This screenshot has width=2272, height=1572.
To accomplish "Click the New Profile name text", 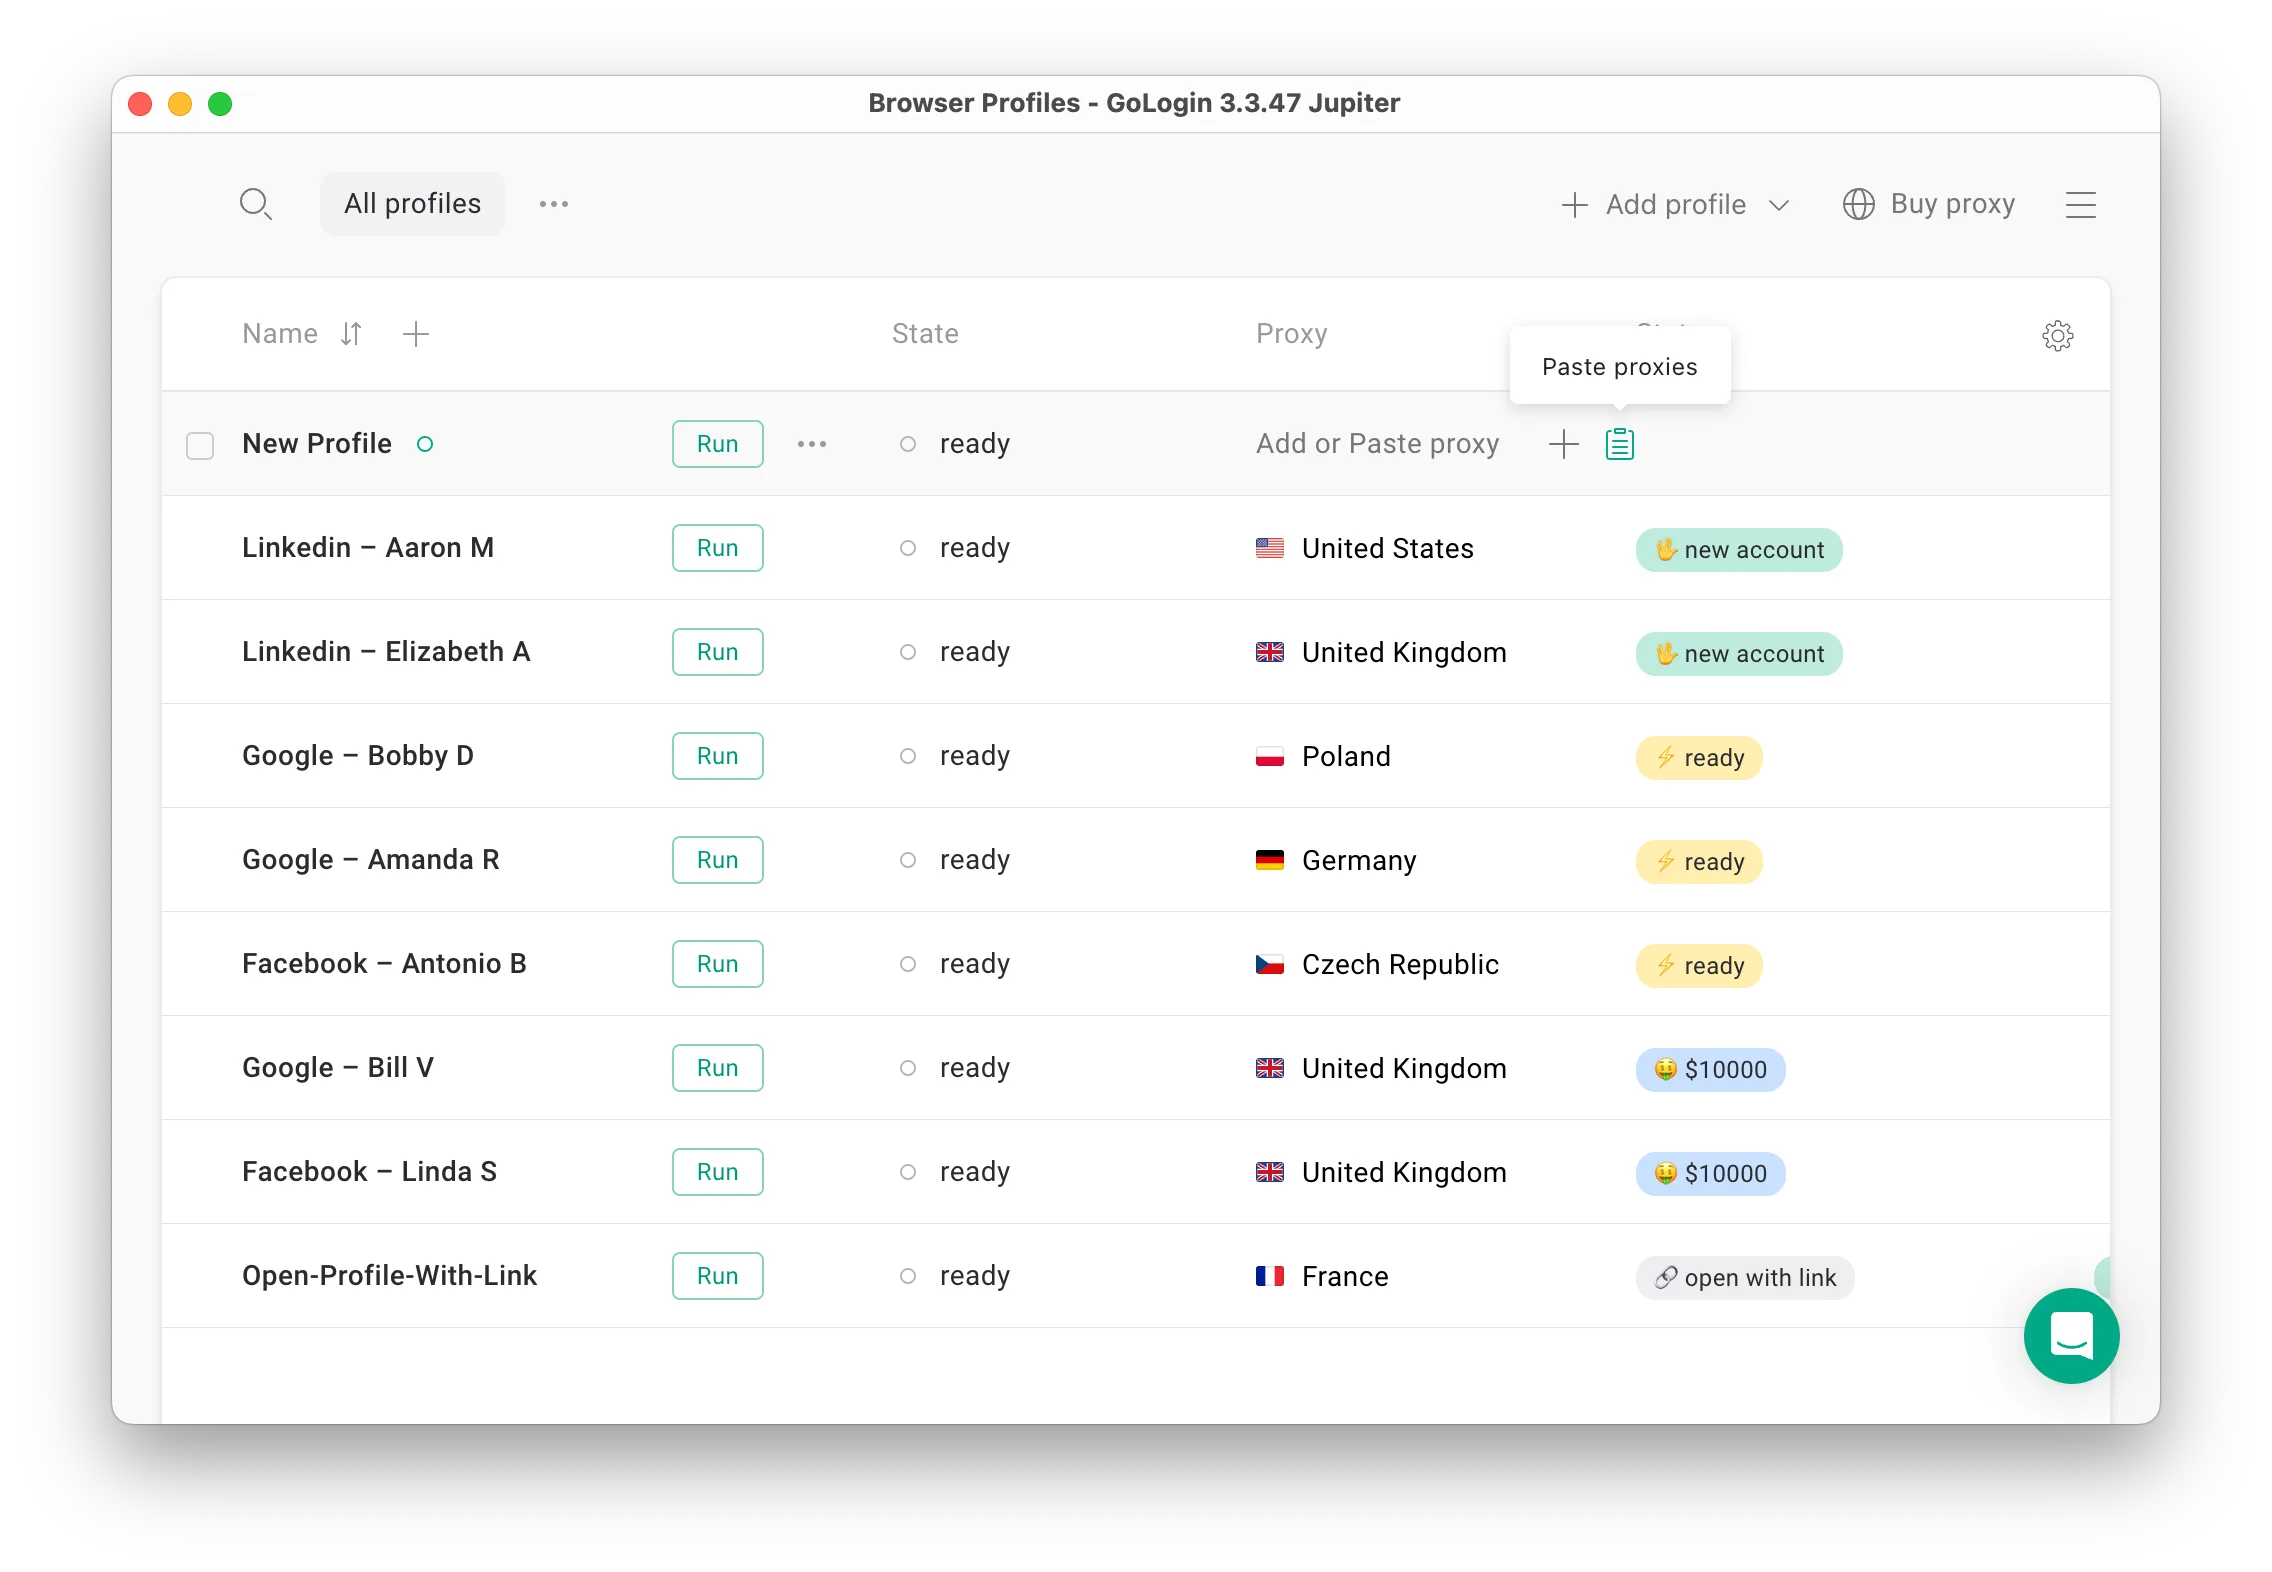I will (317, 444).
